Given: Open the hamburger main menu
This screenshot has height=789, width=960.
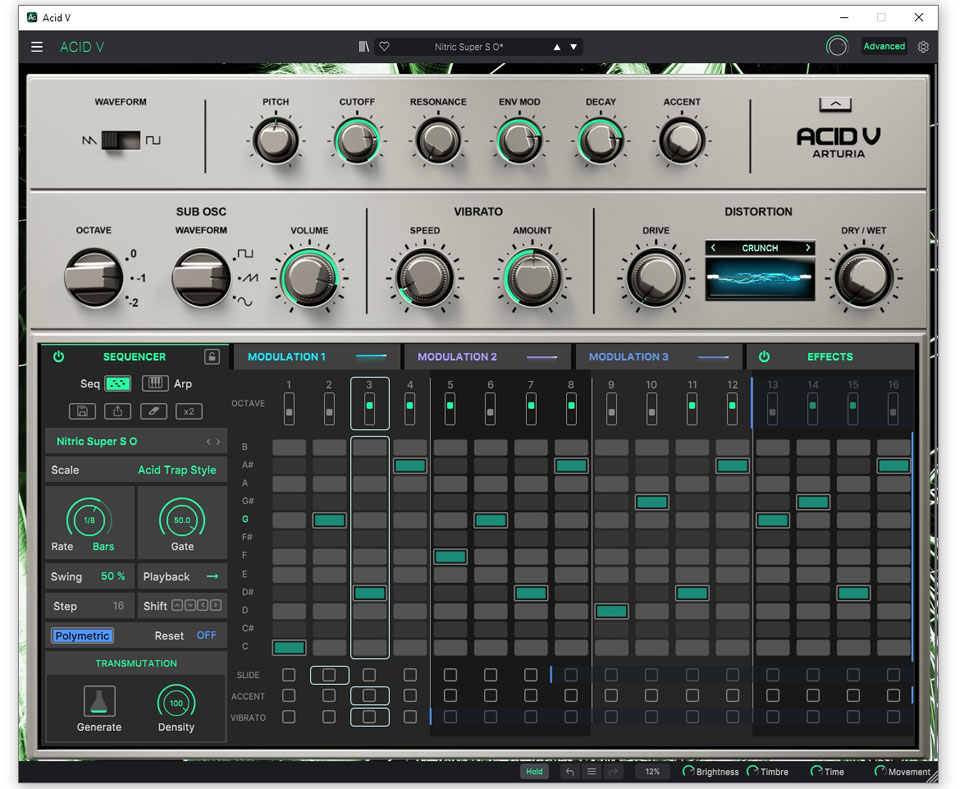Looking at the screenshot, I should point(37,47).
